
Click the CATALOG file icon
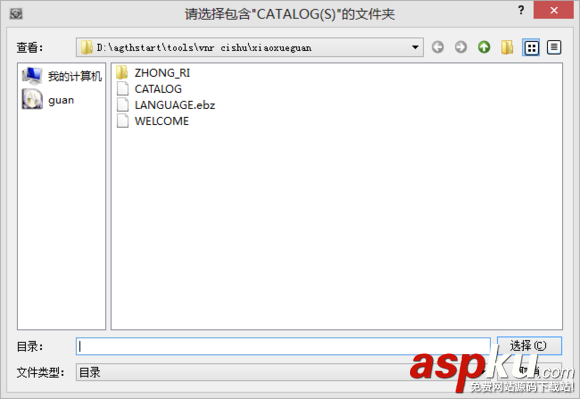click(x=122, y=89)
